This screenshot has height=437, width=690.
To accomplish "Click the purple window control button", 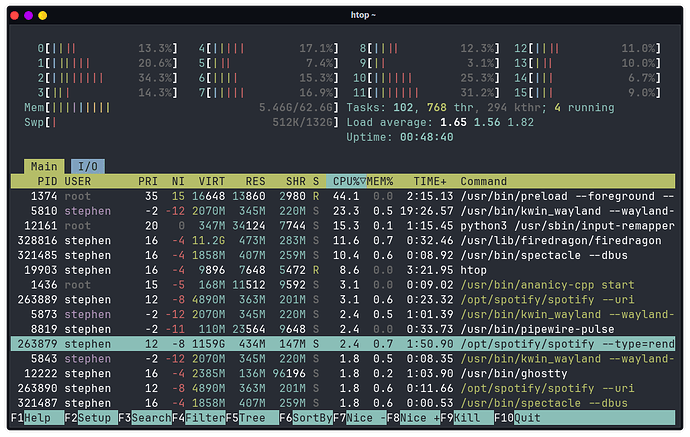I will pos(29,16).
